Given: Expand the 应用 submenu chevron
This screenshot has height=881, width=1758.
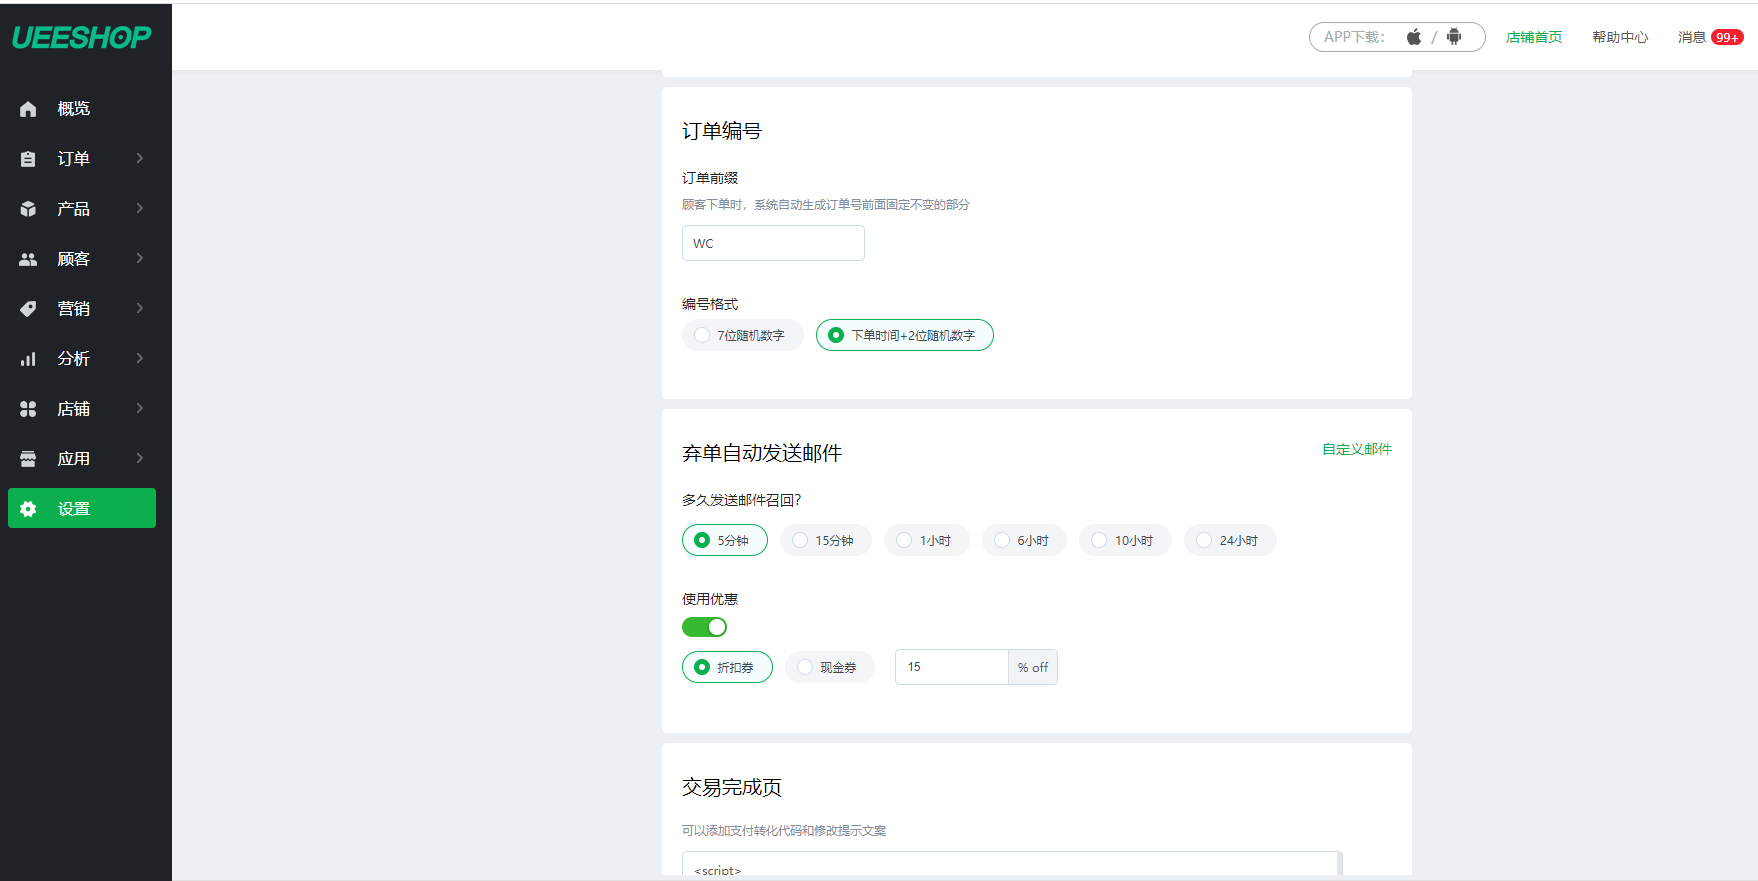Looking at the screenshot, I should click(140, 458).
